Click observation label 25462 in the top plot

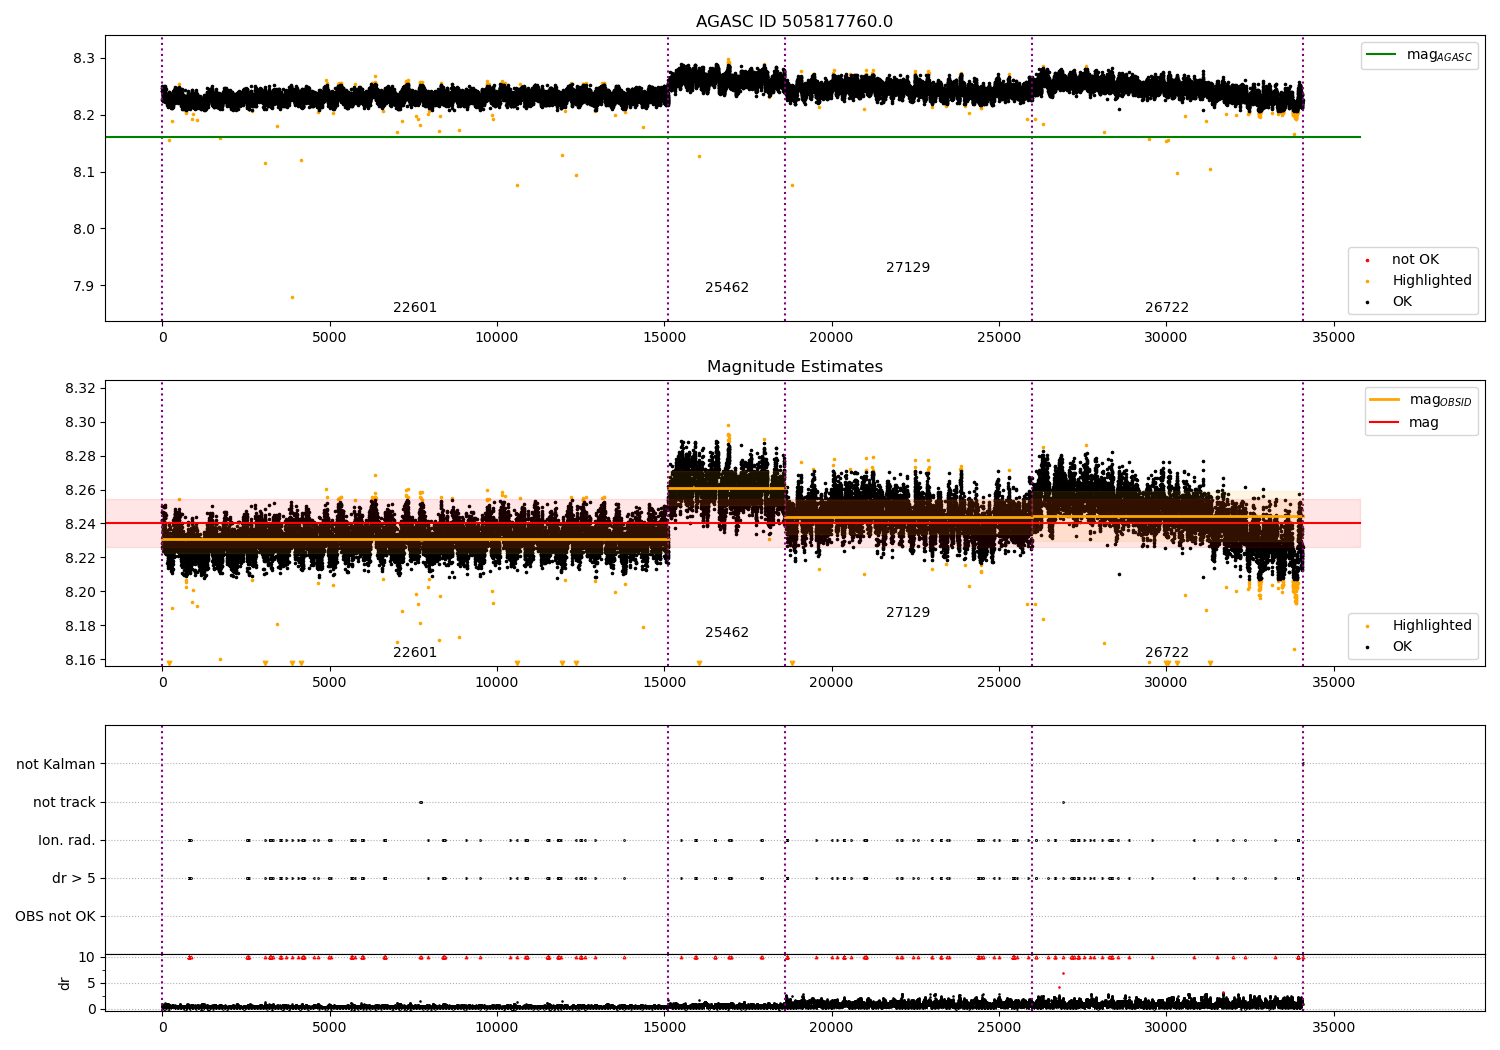coord(727,288)
